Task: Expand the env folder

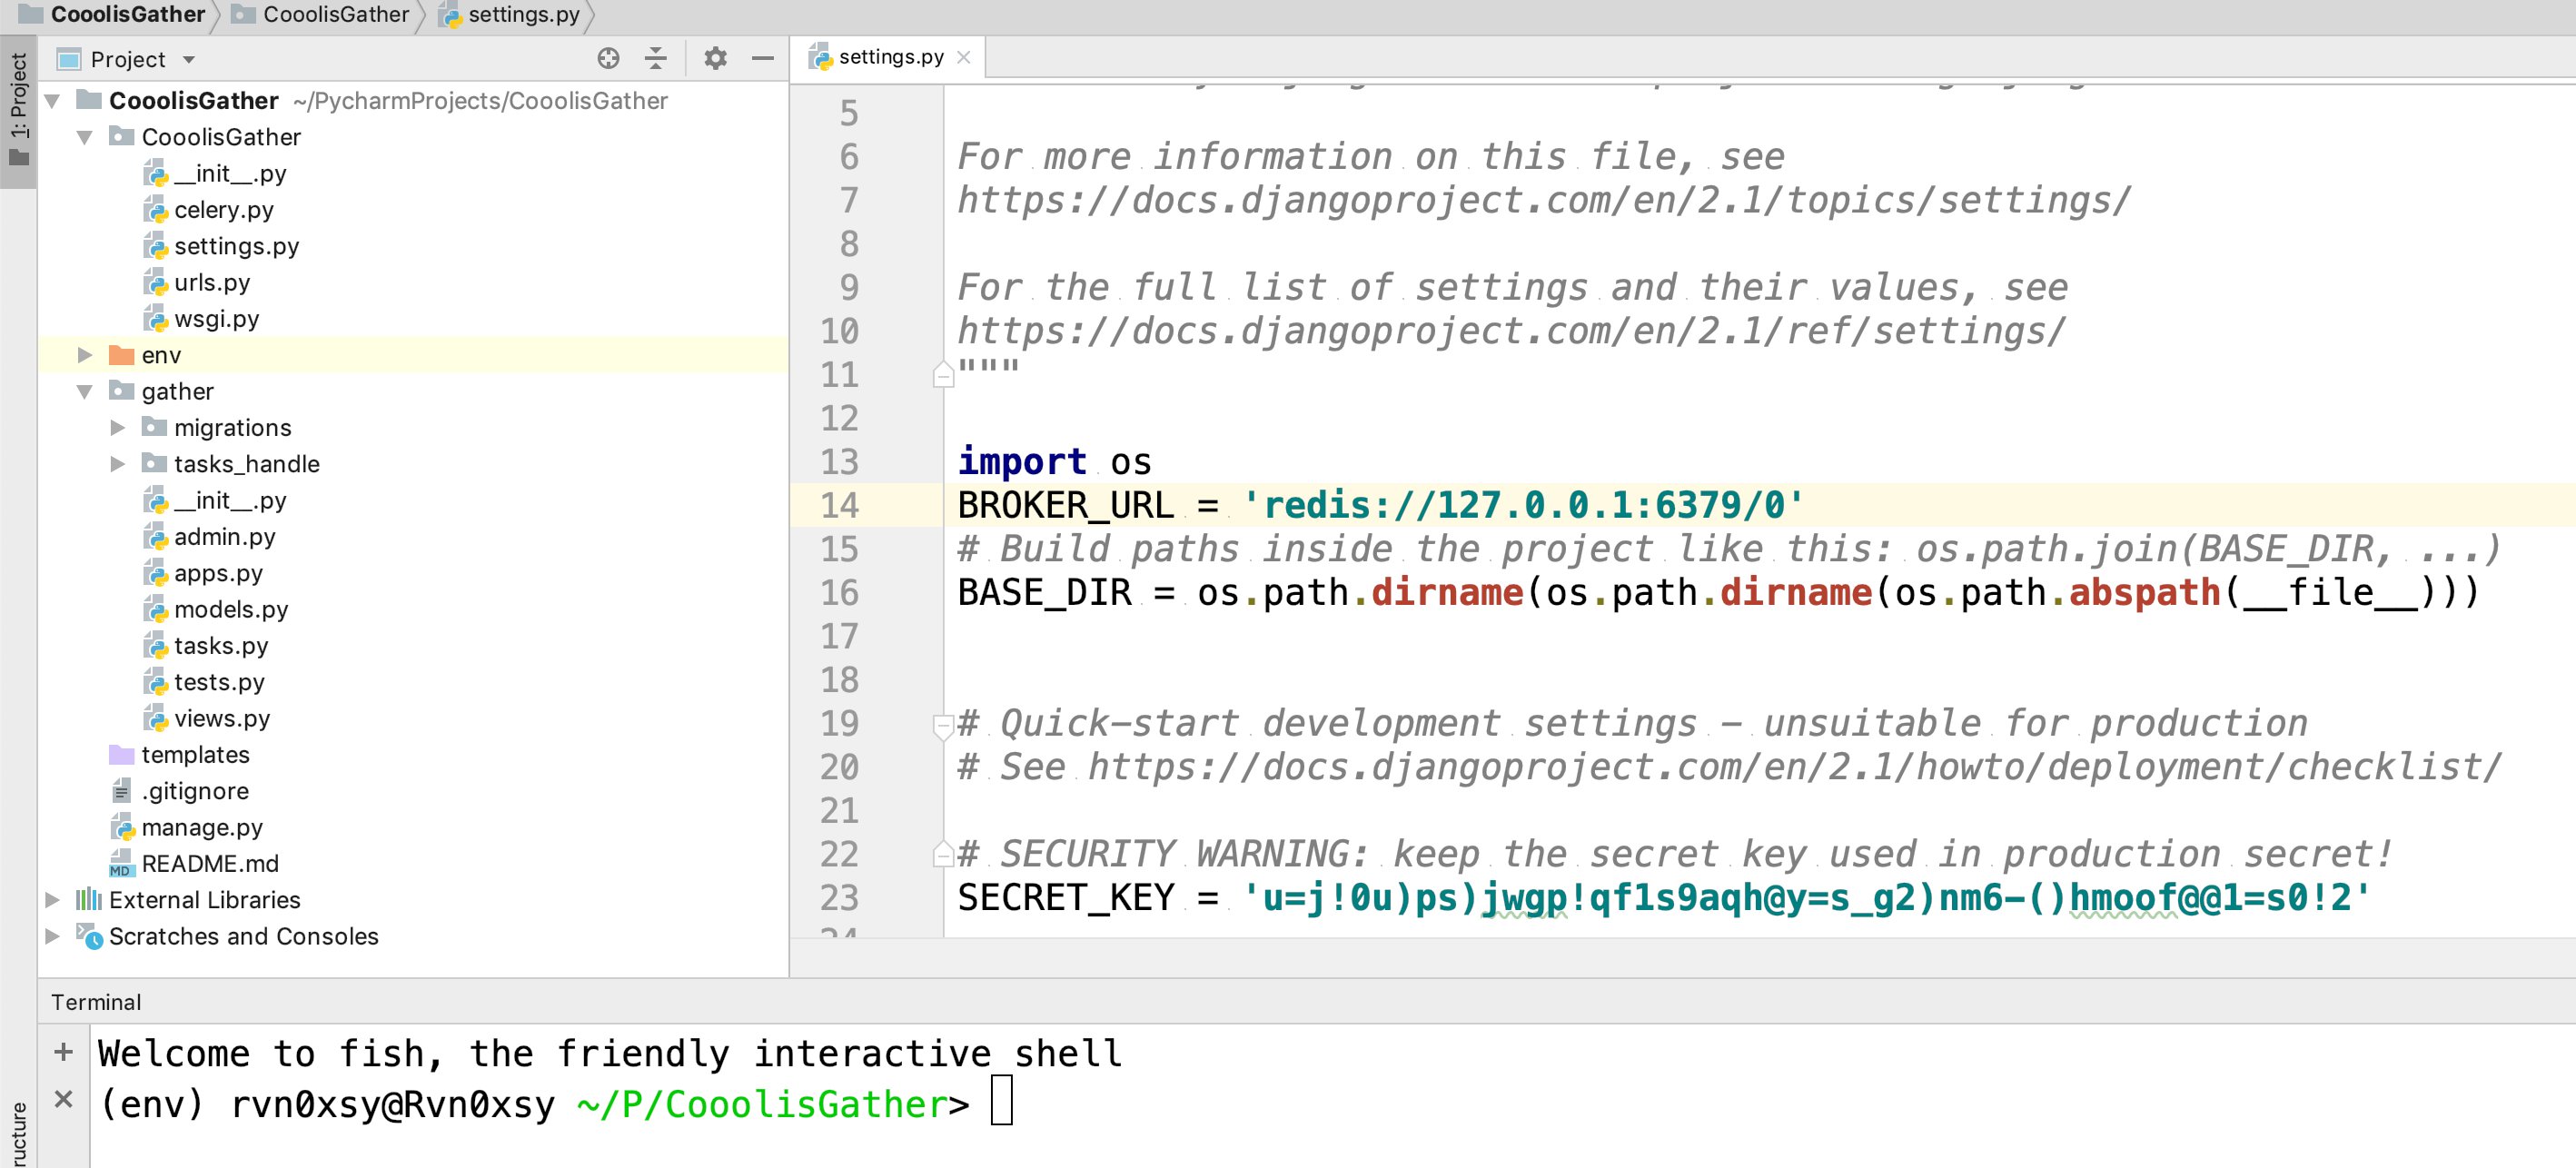Action: [x=85, y=355]
